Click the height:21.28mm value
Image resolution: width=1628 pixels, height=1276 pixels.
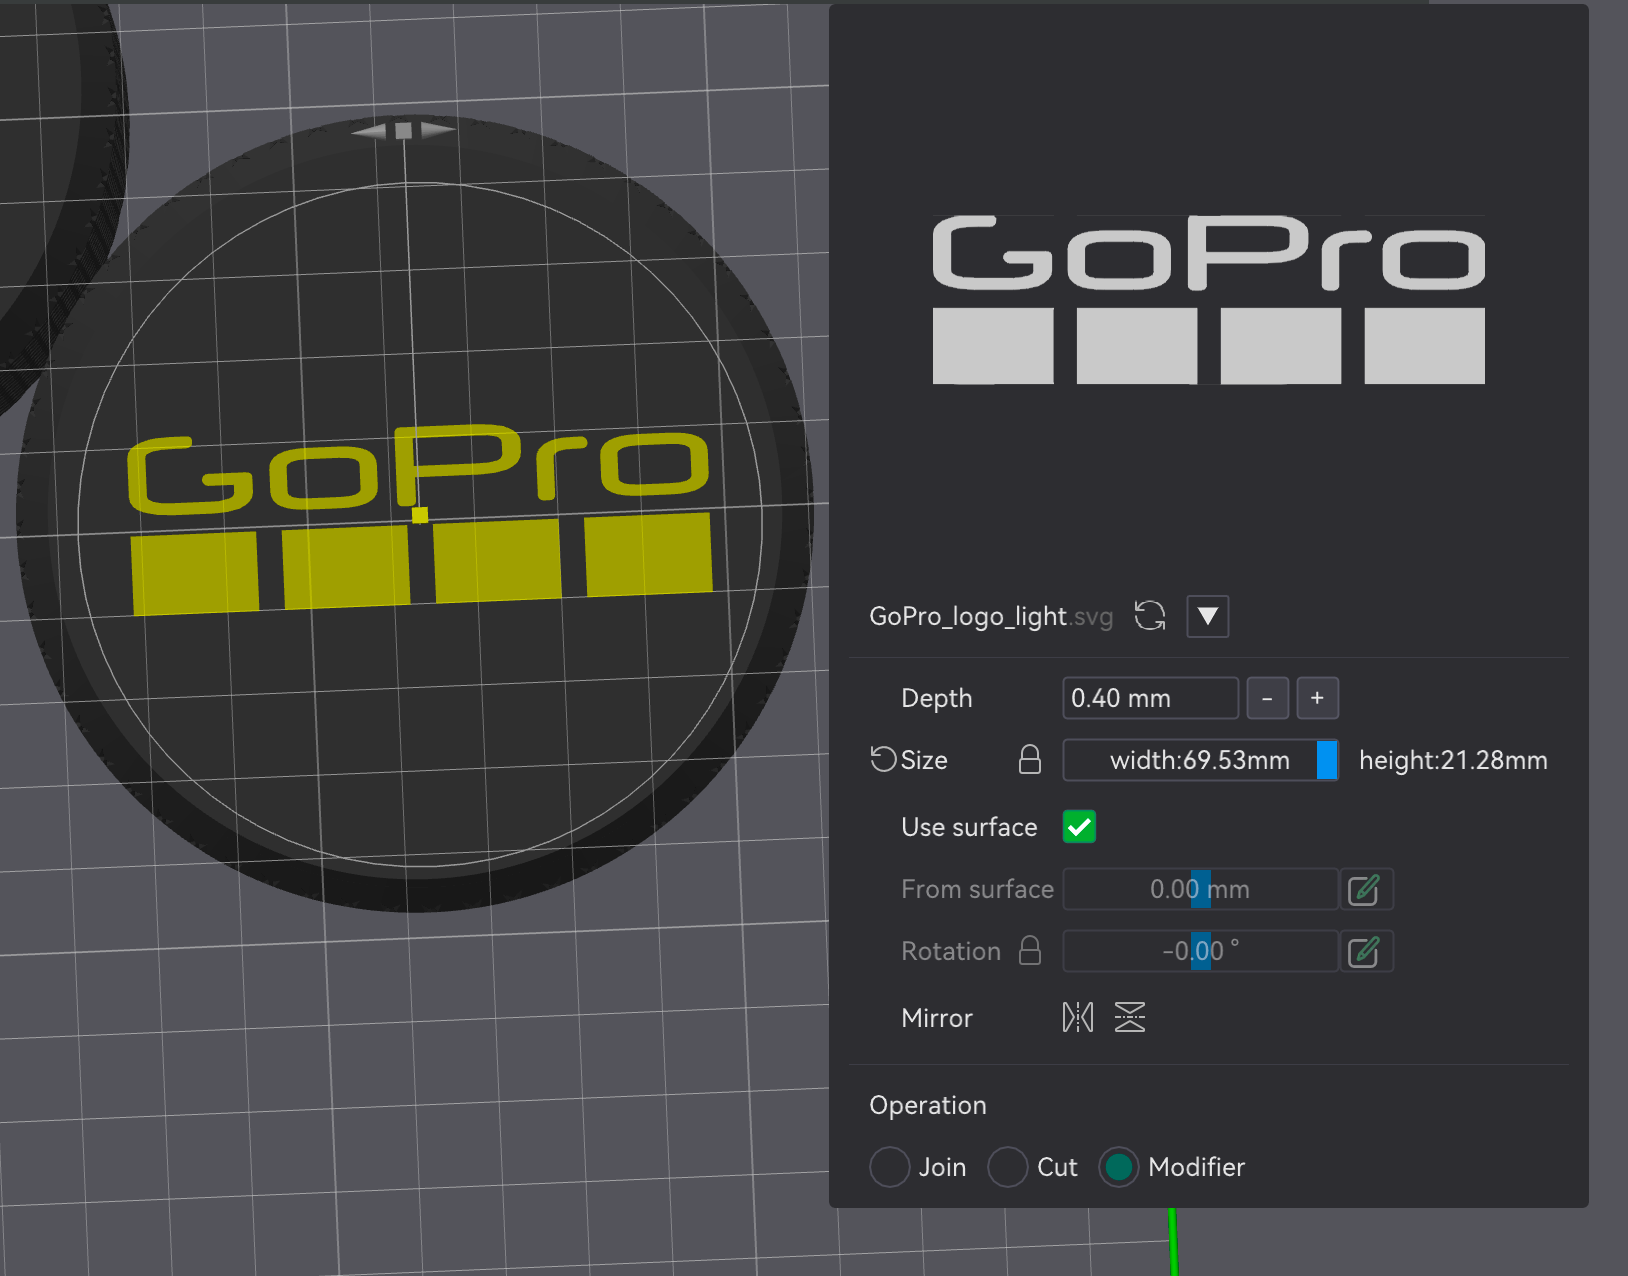point(1453,760)
